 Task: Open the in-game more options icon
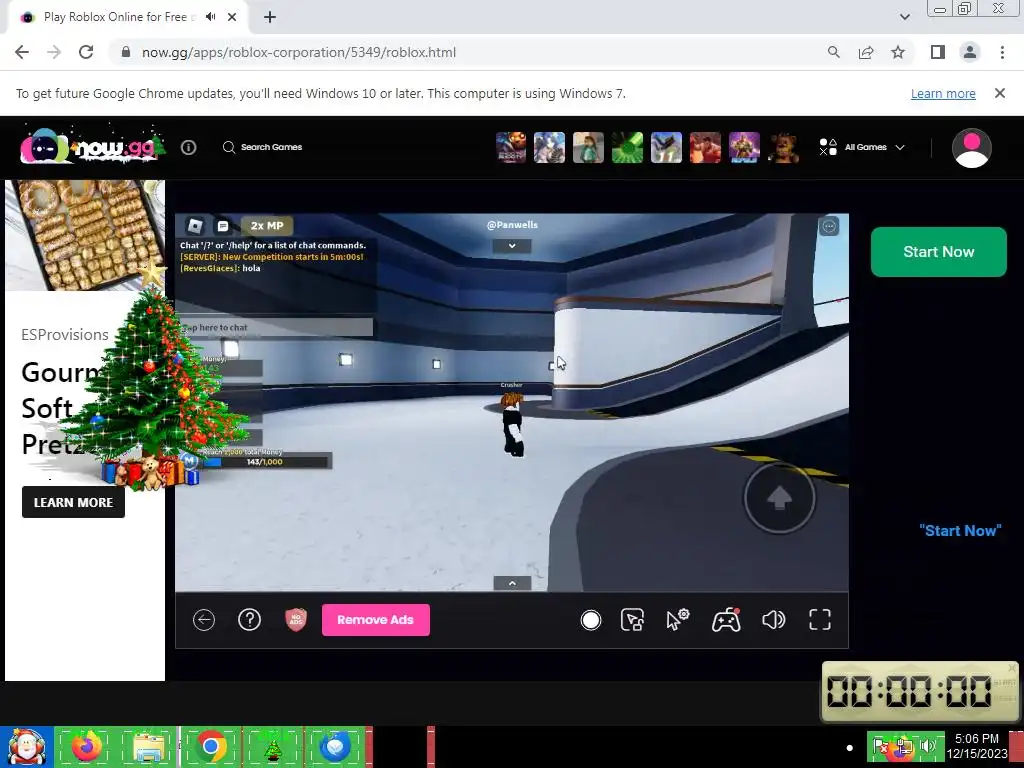(829, 226)
